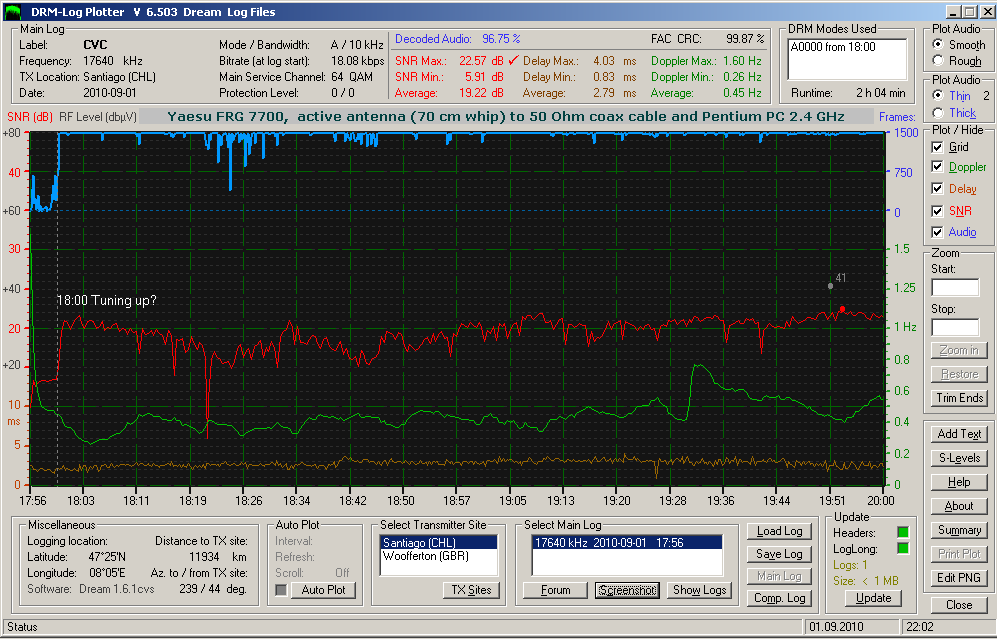Click the green LogLong update indicator
This screenshot has width=997, height=639.
coord(902,548)
